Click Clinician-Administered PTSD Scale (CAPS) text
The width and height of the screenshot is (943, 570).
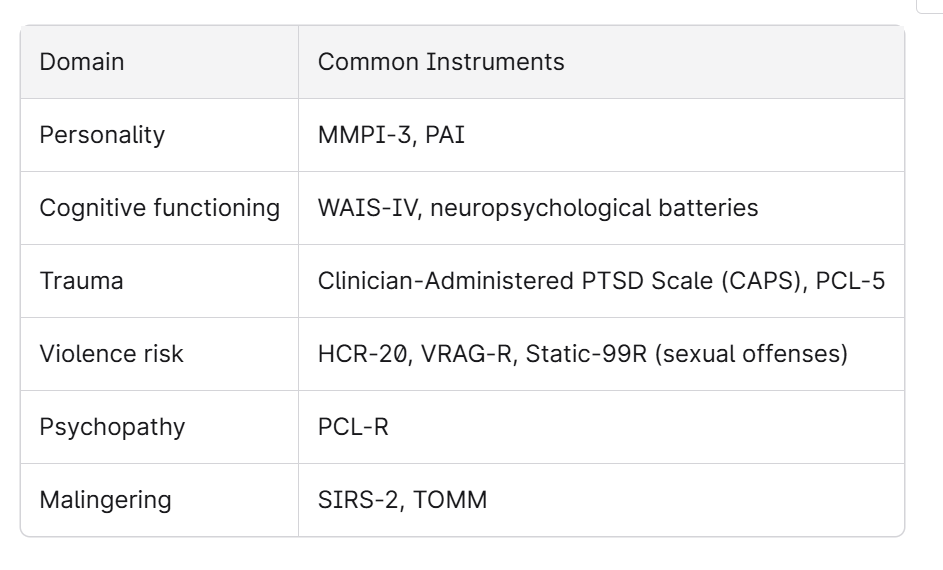pyautogui.click(x=562, y=281)
